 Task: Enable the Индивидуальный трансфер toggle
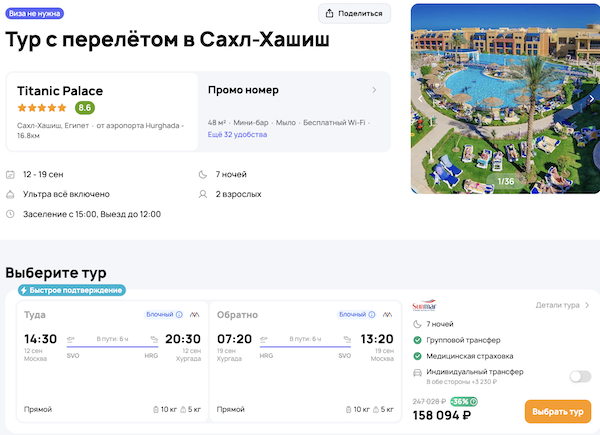(579, 376)
